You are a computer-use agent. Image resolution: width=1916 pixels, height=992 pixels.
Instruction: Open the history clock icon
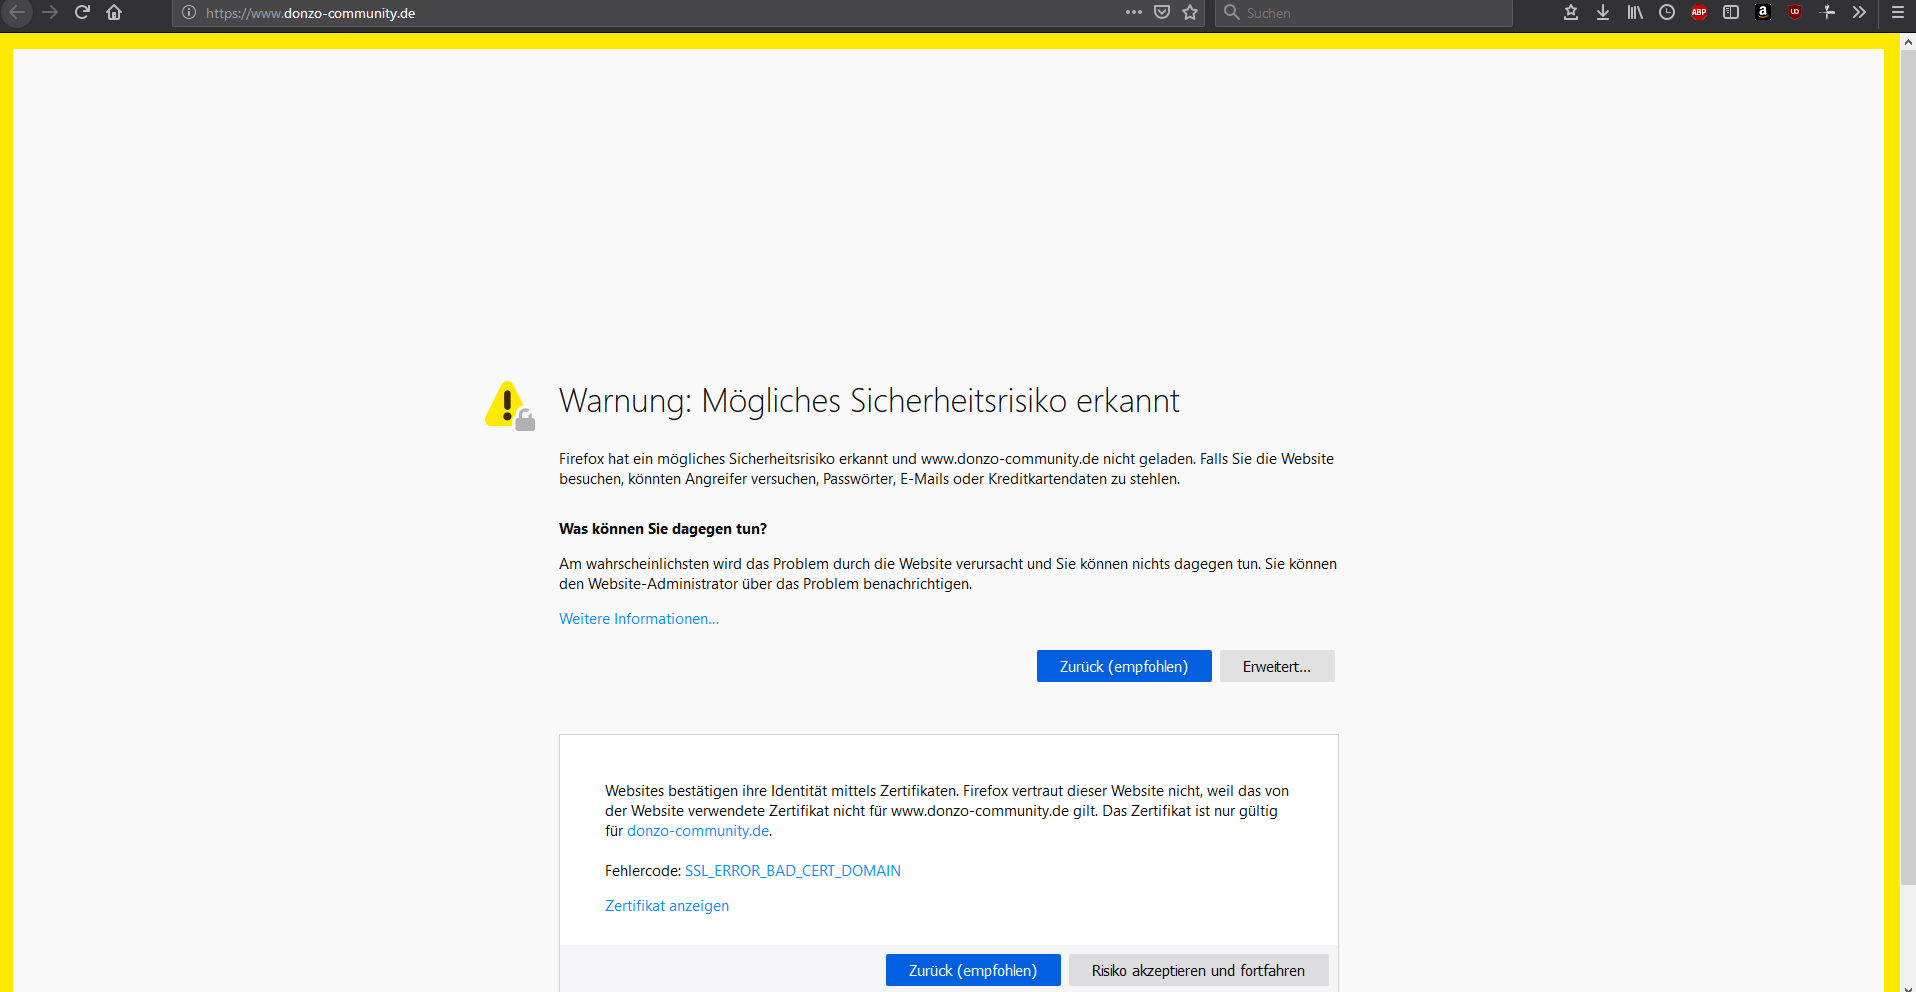1667,12
